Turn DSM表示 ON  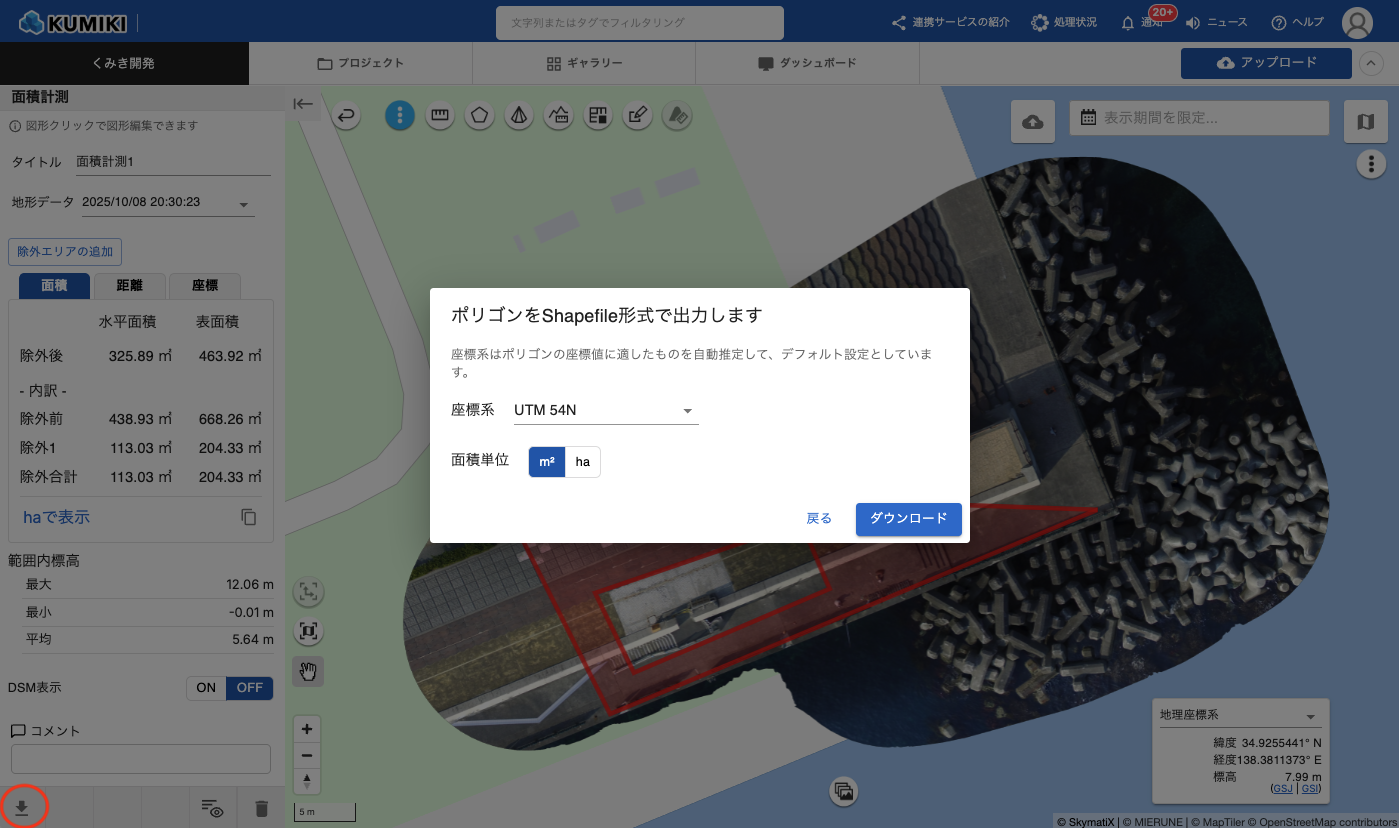pos(206,688)
